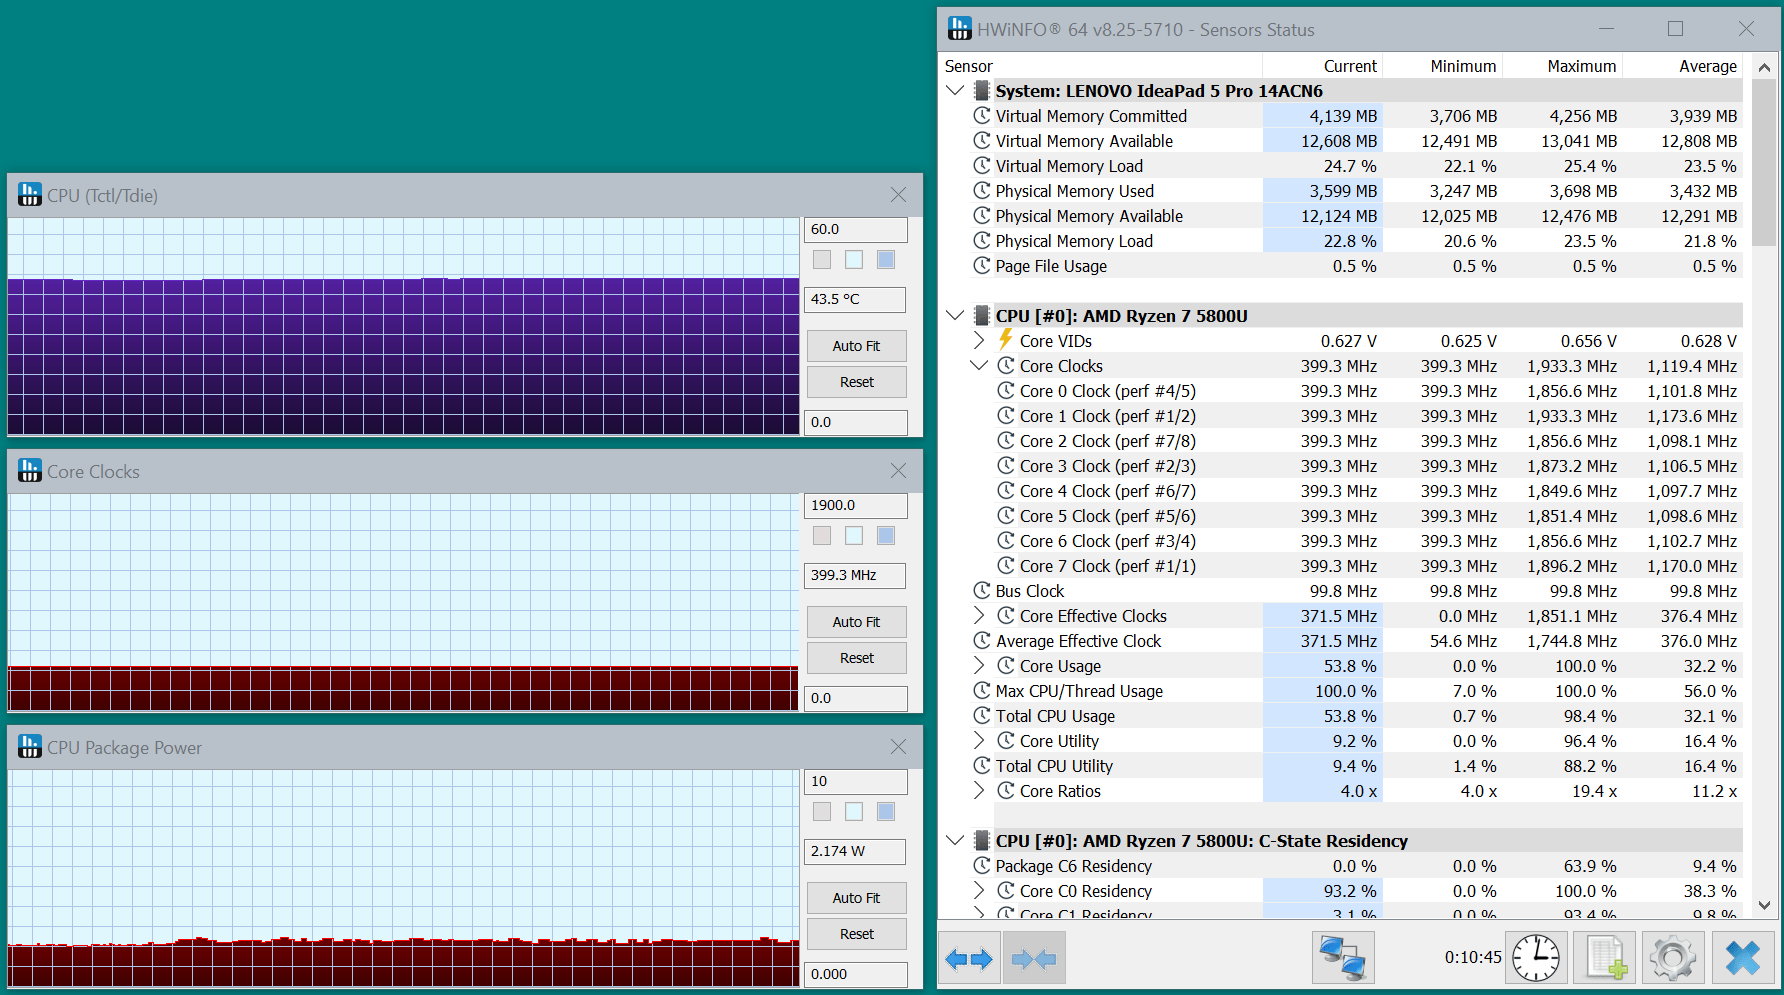Viewport: 1784px width, 995px height.
Task: Click Auto Fit in Core Clocks graph
Action: coord(857,622)
